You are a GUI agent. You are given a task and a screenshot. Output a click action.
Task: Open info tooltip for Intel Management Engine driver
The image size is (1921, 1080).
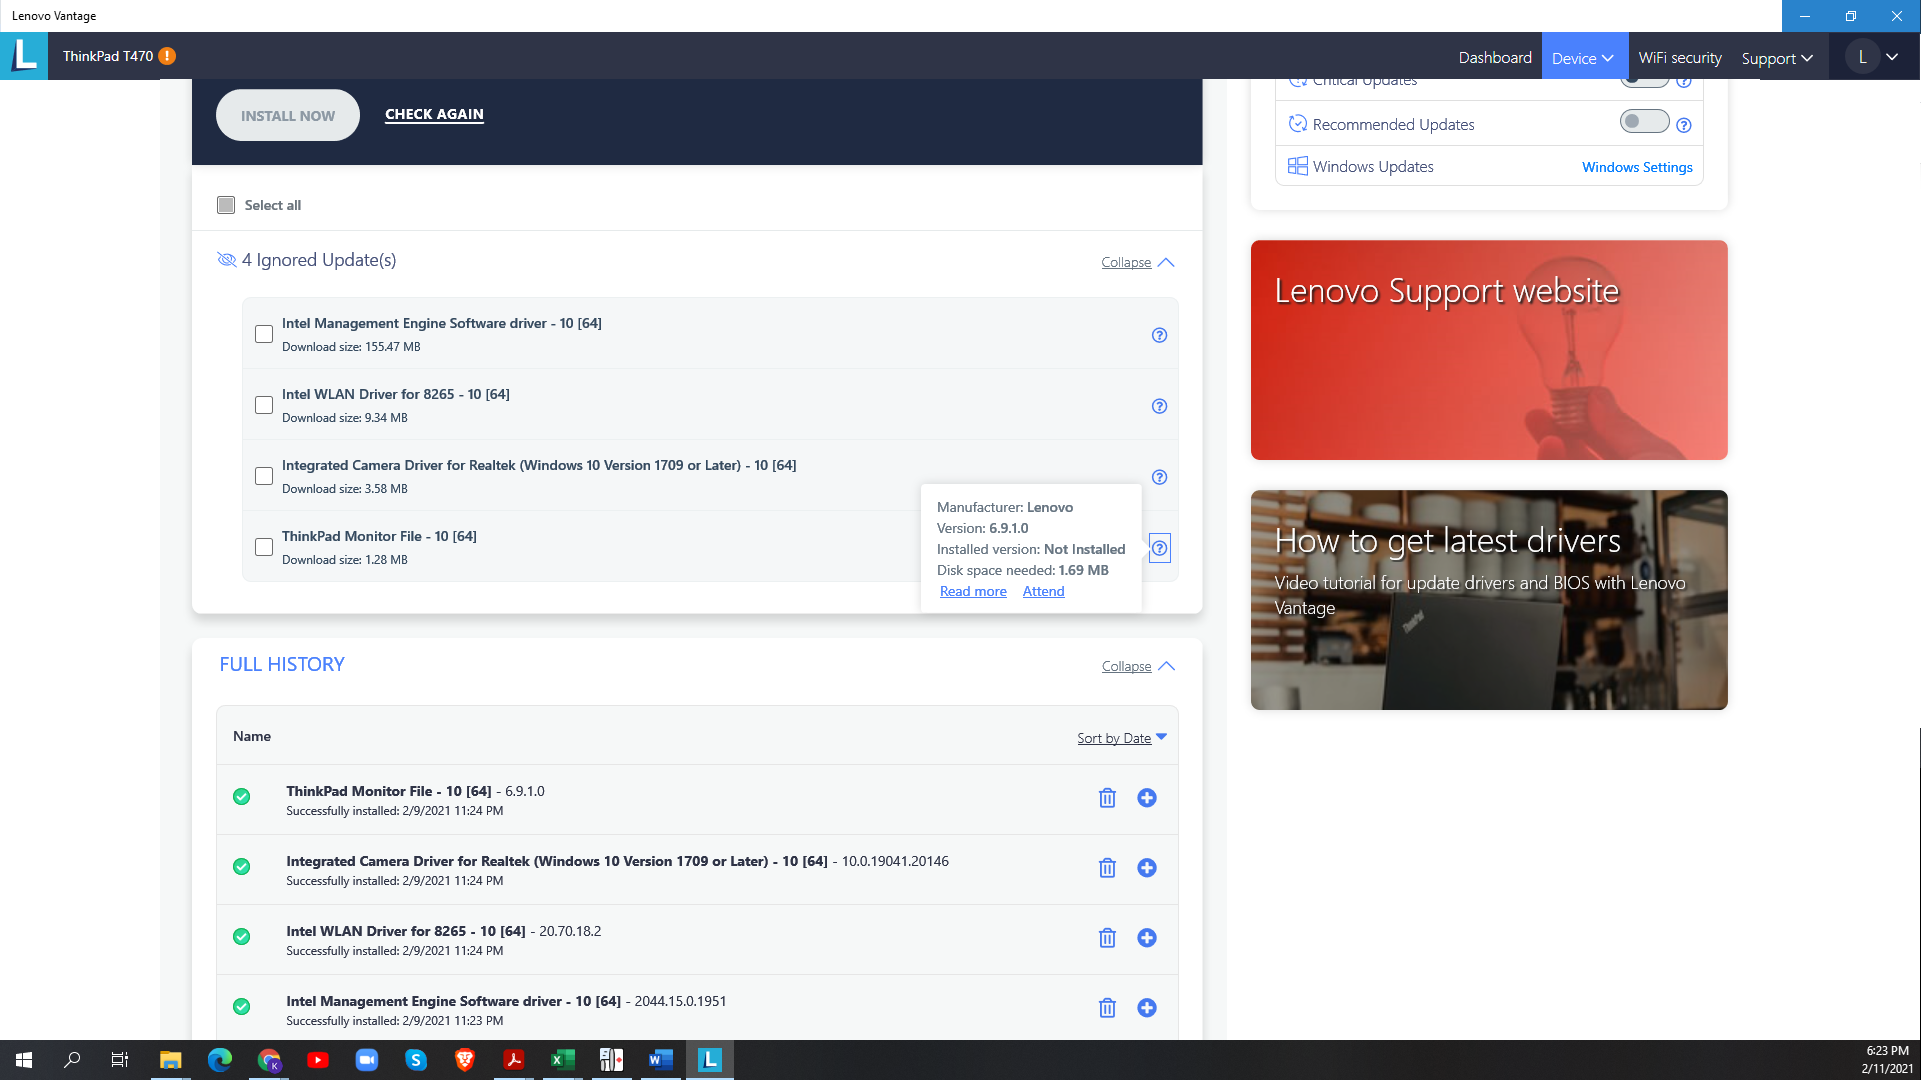(1159, 335)
